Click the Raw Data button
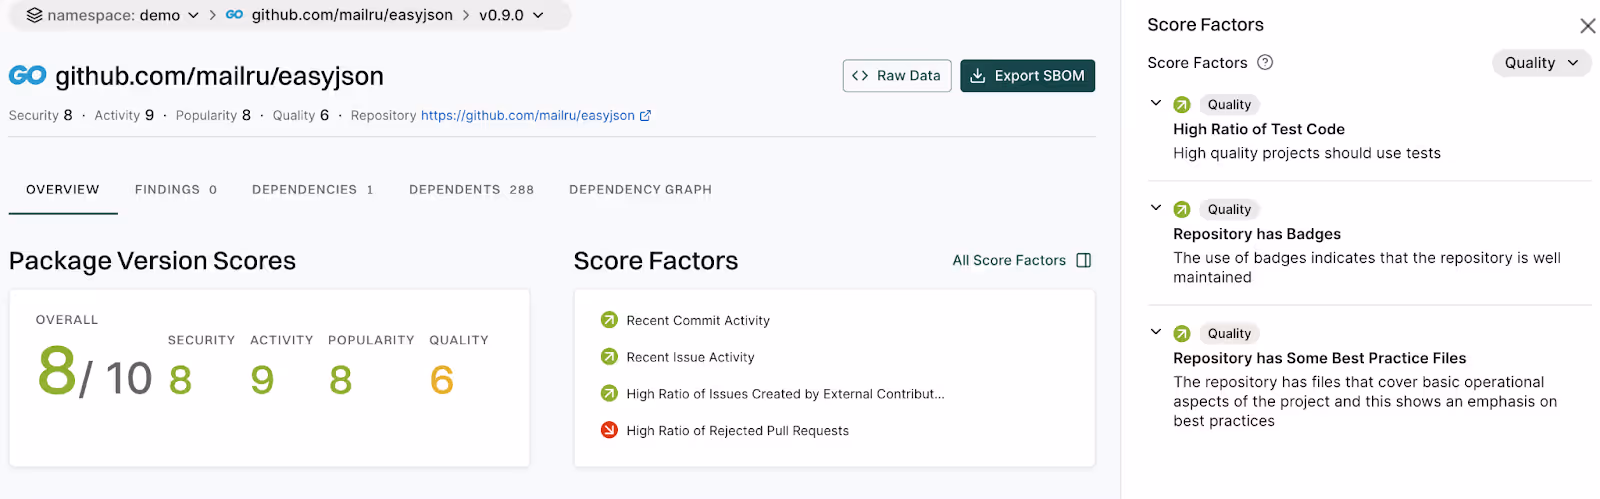The height and width of the screenshot is (499, 1600). pos(897,76)
